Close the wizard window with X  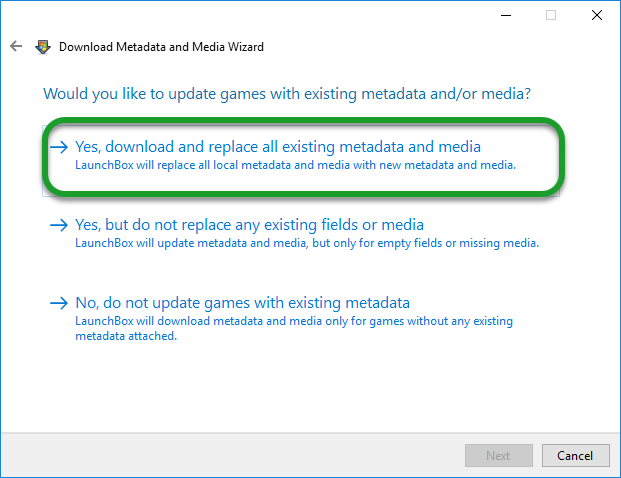coord(597,15)
